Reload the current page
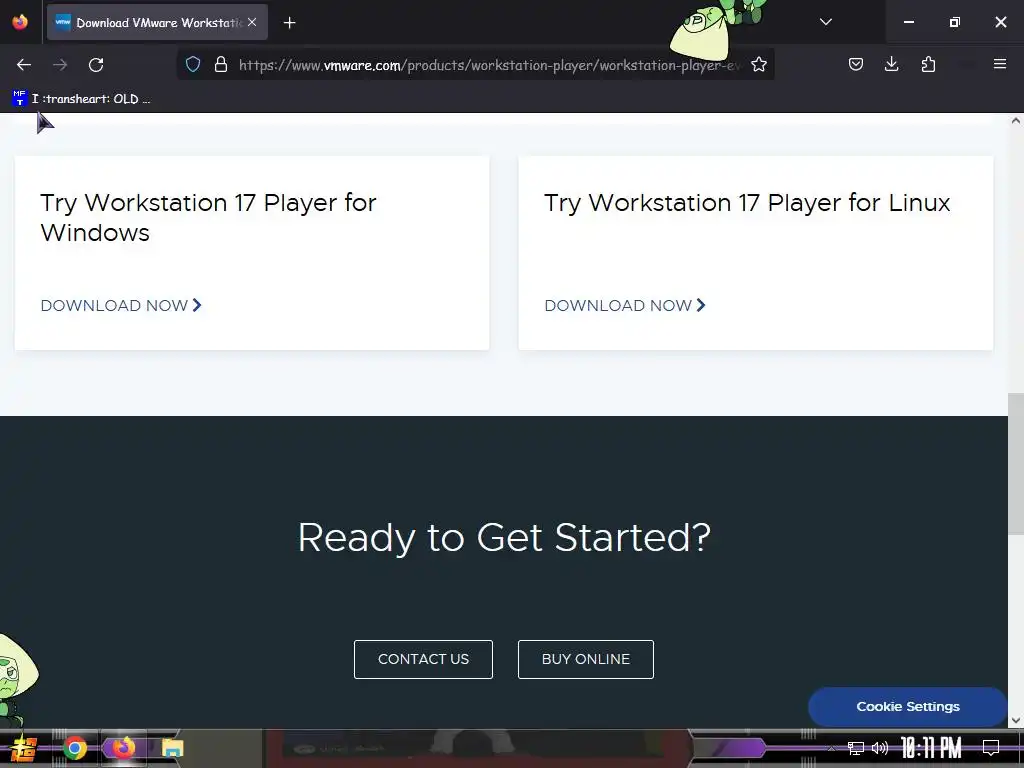The image size is (1024, 768). click(96, 65)
